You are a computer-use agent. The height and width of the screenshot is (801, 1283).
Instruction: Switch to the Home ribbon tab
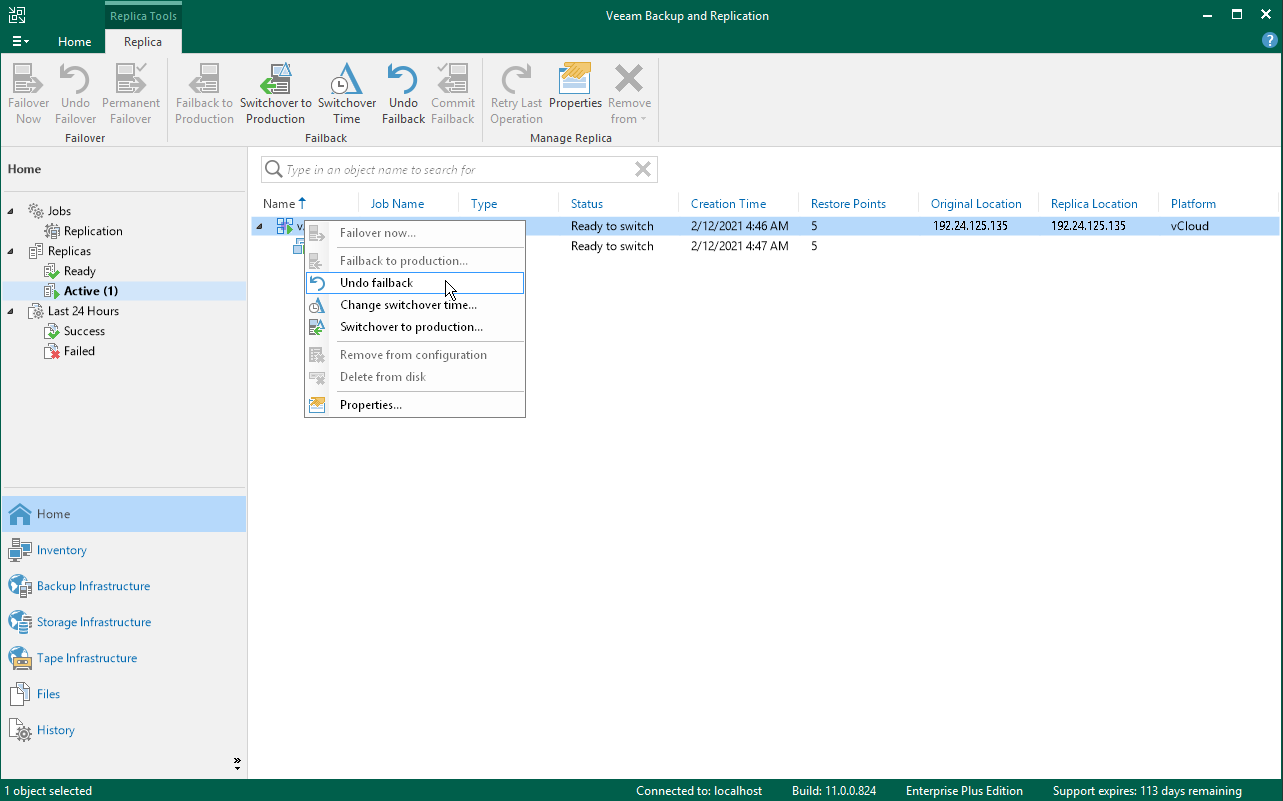pos(75,42)
